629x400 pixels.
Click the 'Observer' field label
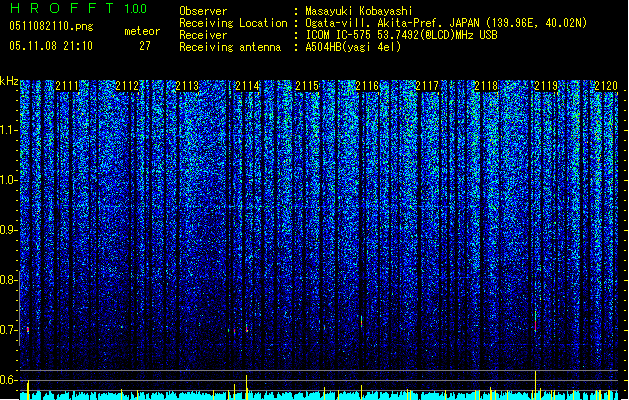(x=203, y=11)
